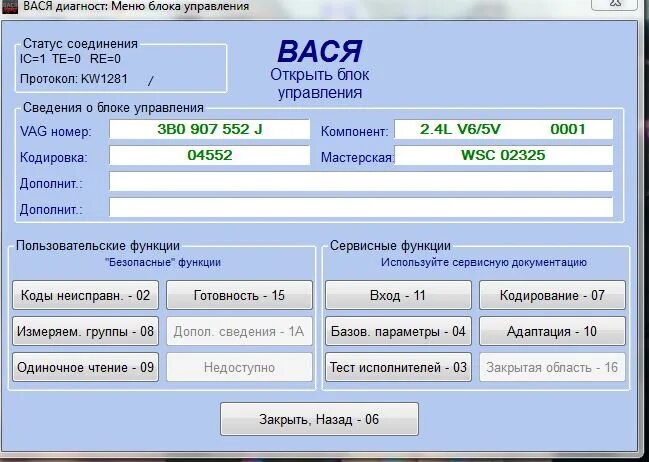Click the Сервисные функции group title
Screen dimensions: 649x462
[x=390, y=245]
